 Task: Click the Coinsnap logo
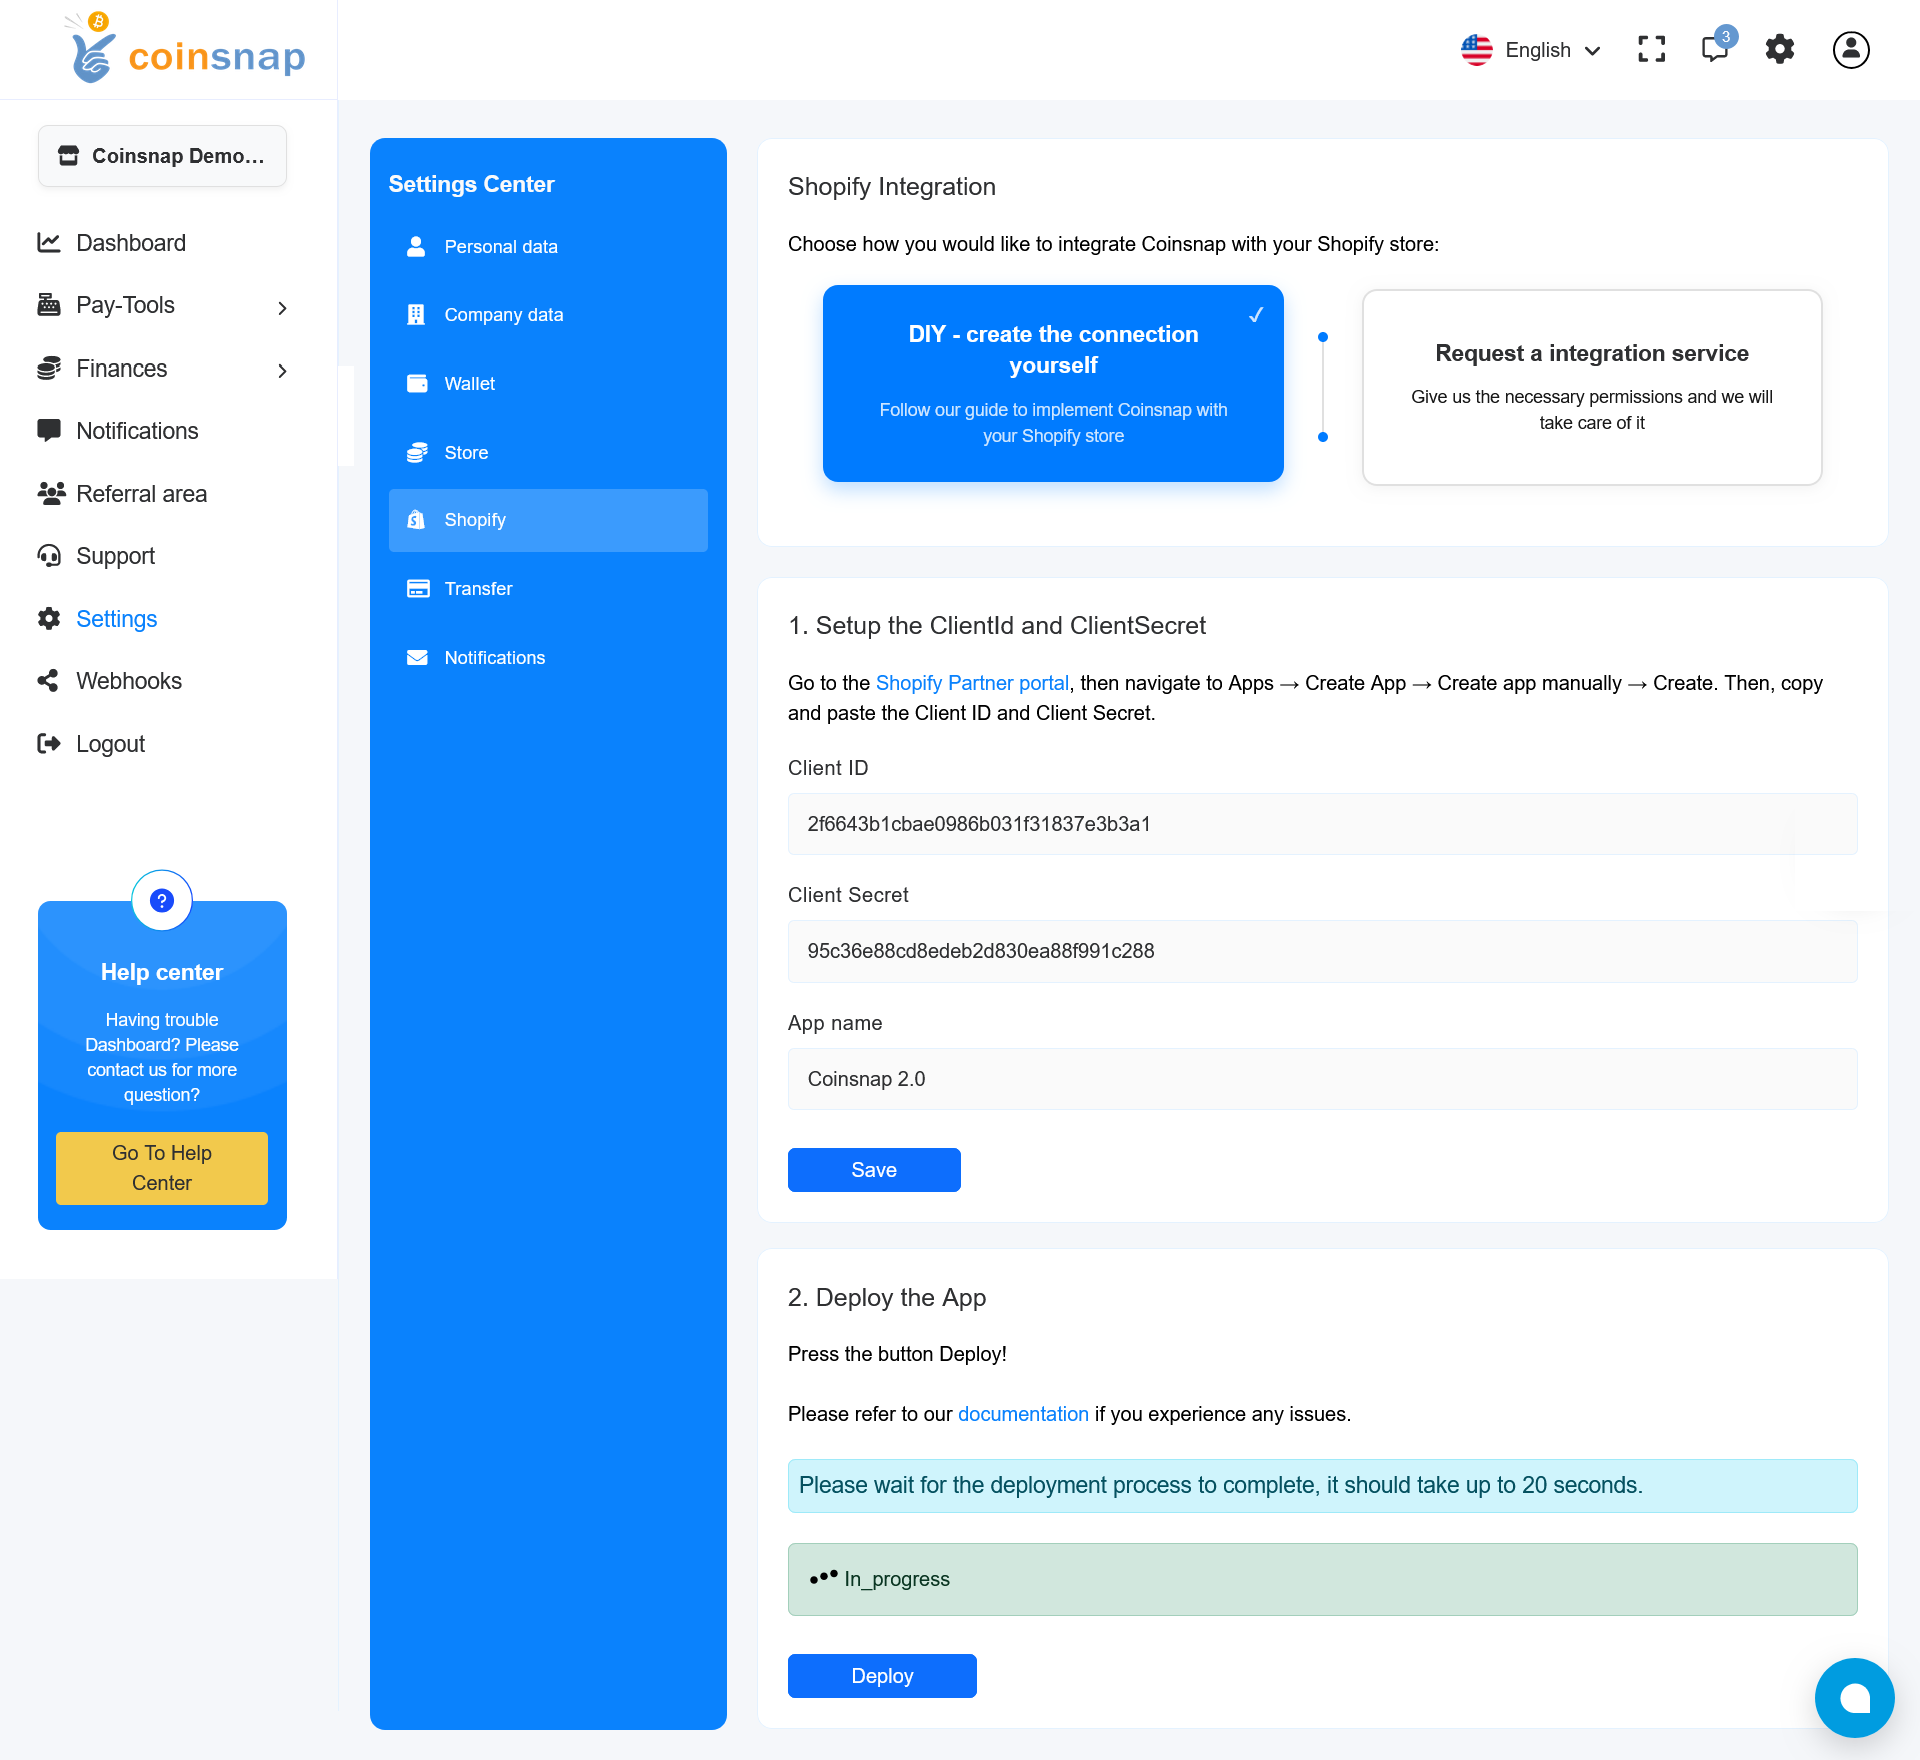pos(187,50)
